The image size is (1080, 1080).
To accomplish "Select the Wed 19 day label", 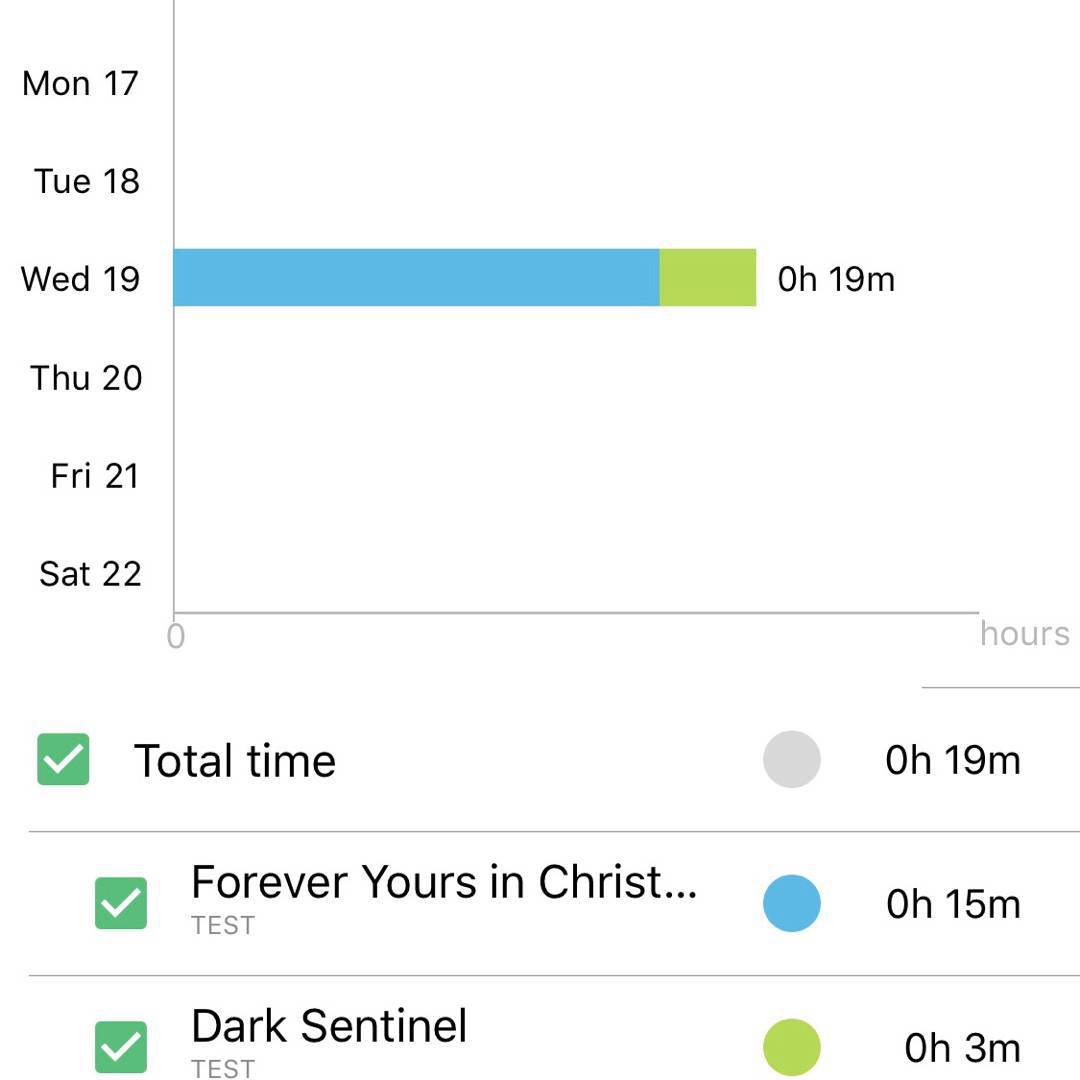I will (x=81, y=278).
